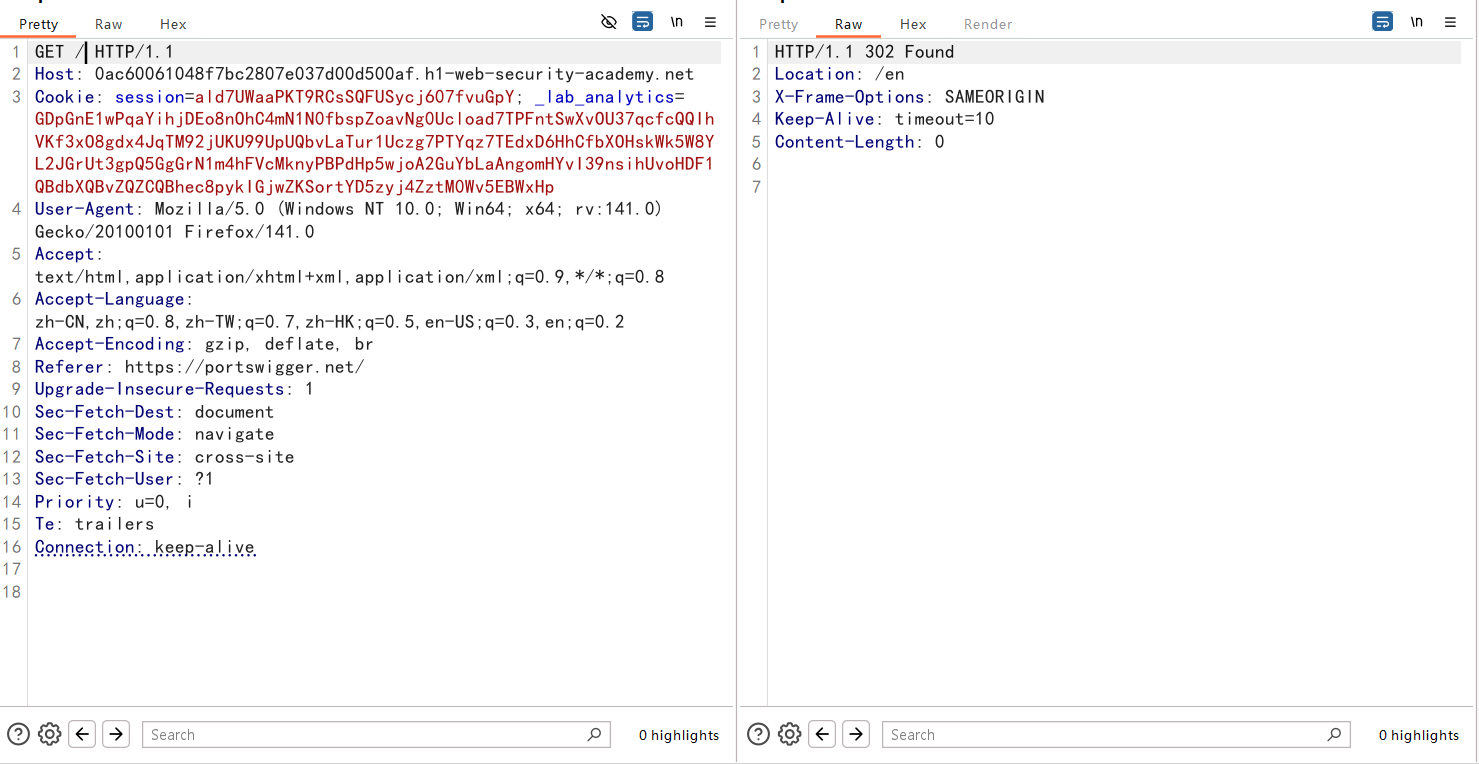Viewport: 1479px width, 764px height.
Task: Switch response view to Pretty tab
Action: [x=778, y=24]
